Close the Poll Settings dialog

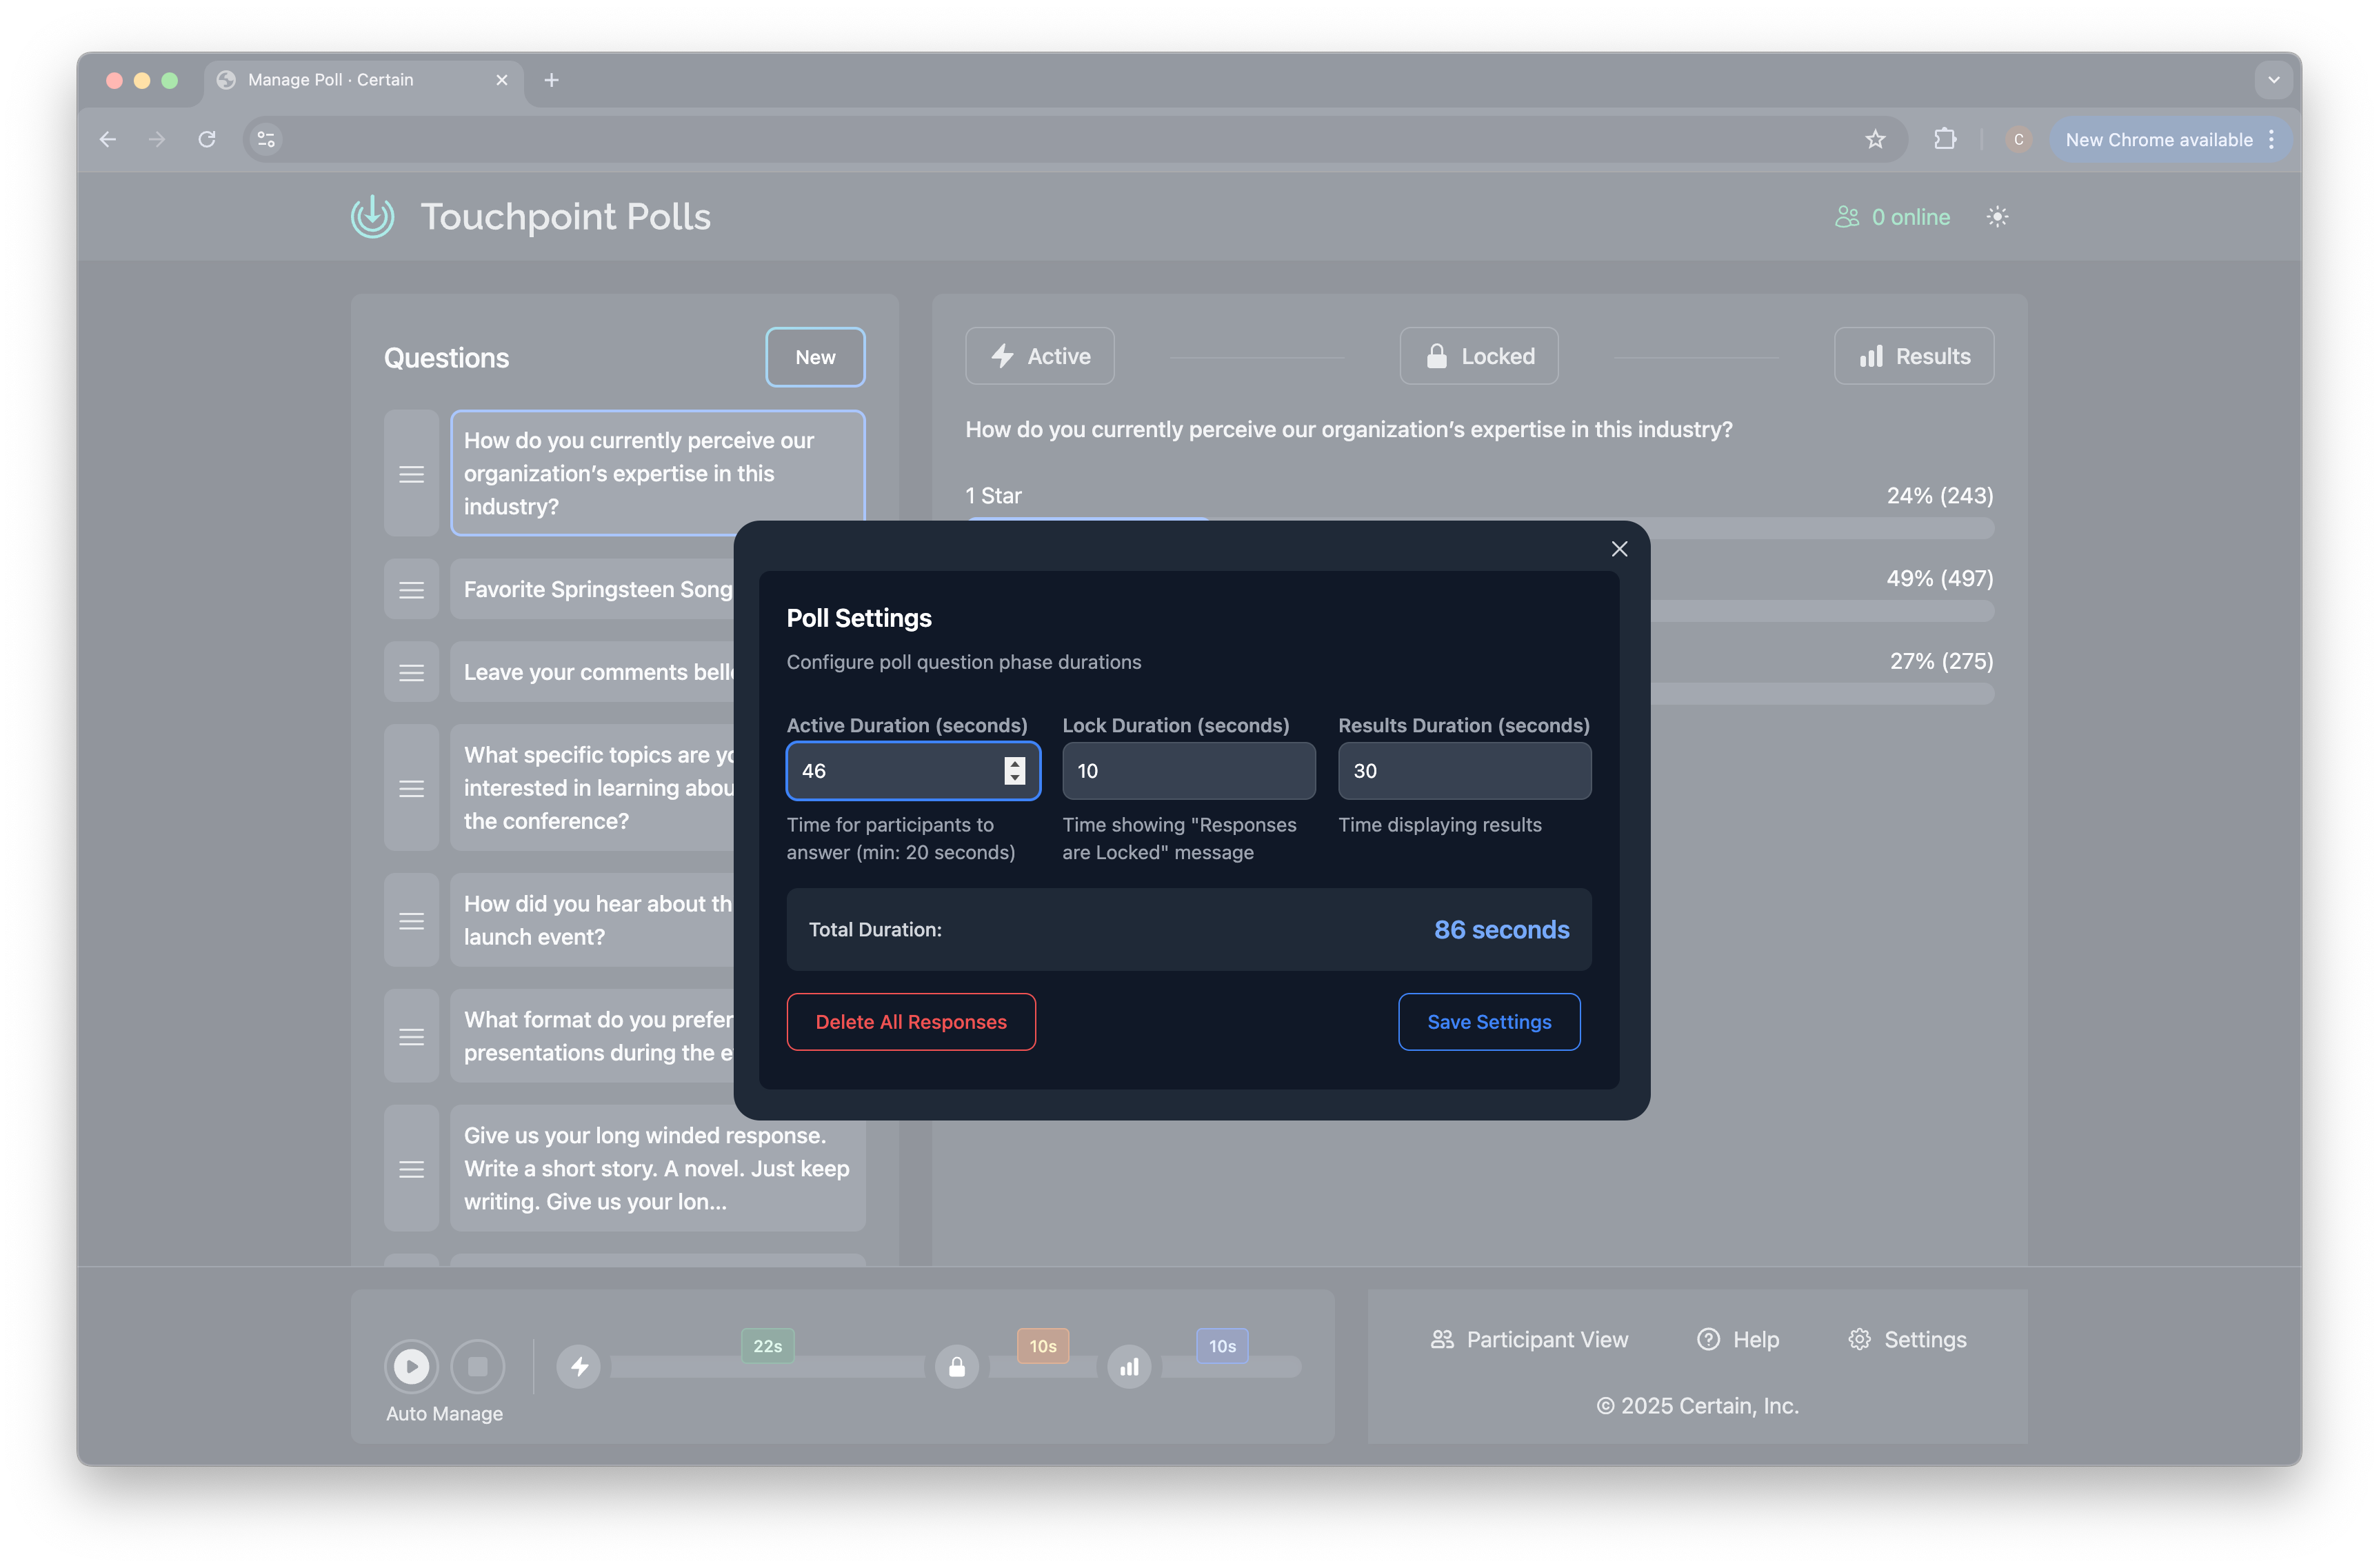[1619, 549]
